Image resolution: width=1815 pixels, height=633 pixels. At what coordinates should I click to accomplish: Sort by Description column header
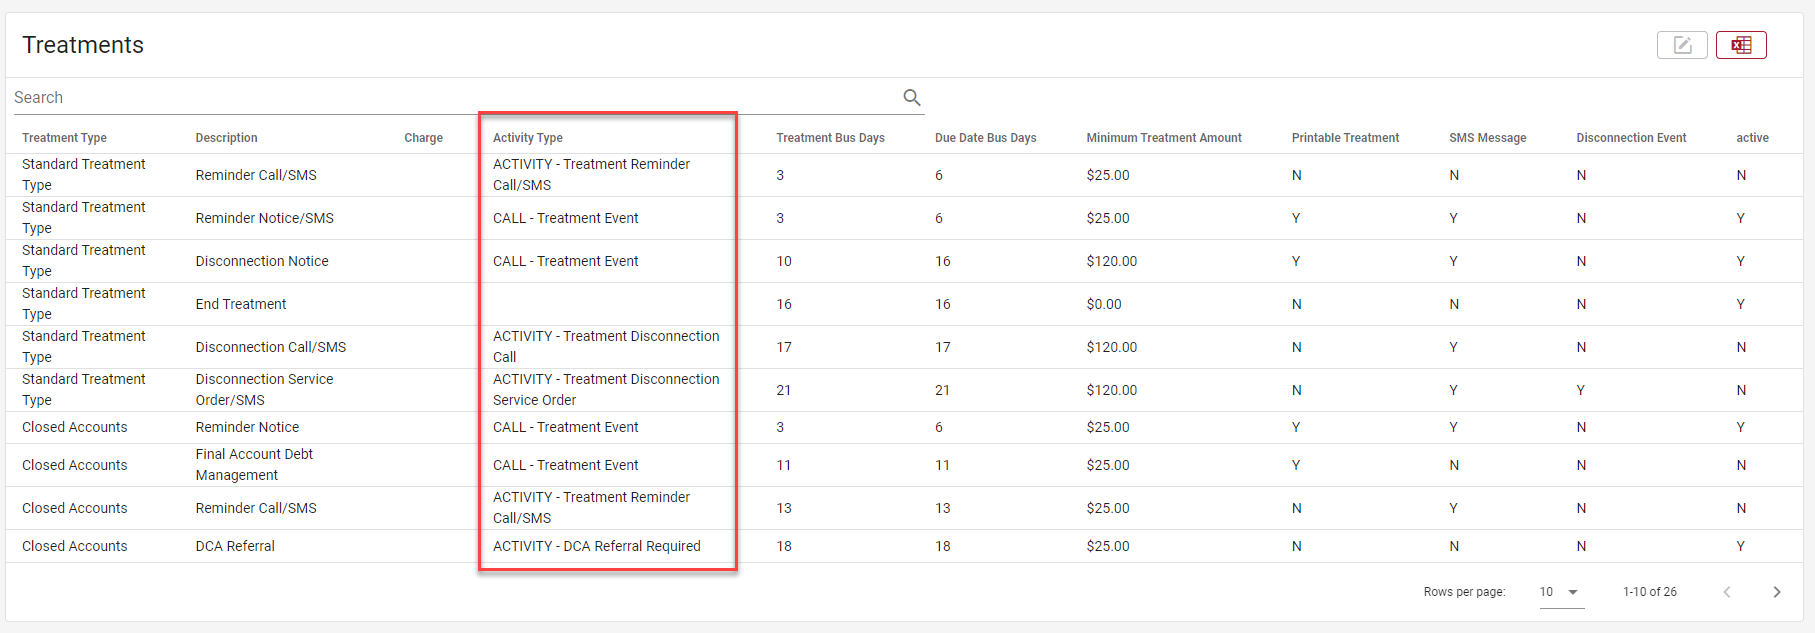tap(226, 138)
